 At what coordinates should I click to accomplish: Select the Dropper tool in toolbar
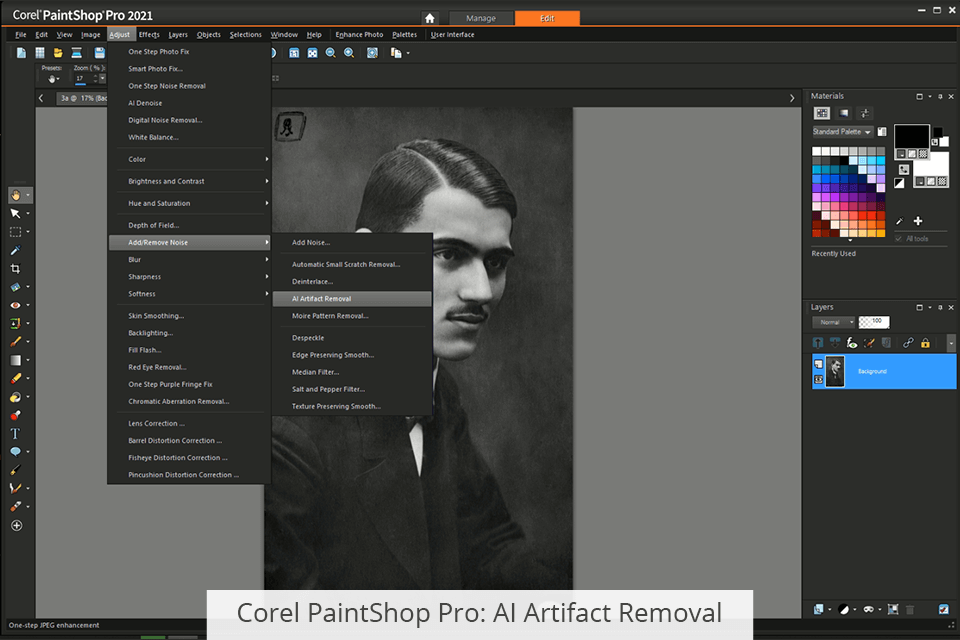pos(15,250)
